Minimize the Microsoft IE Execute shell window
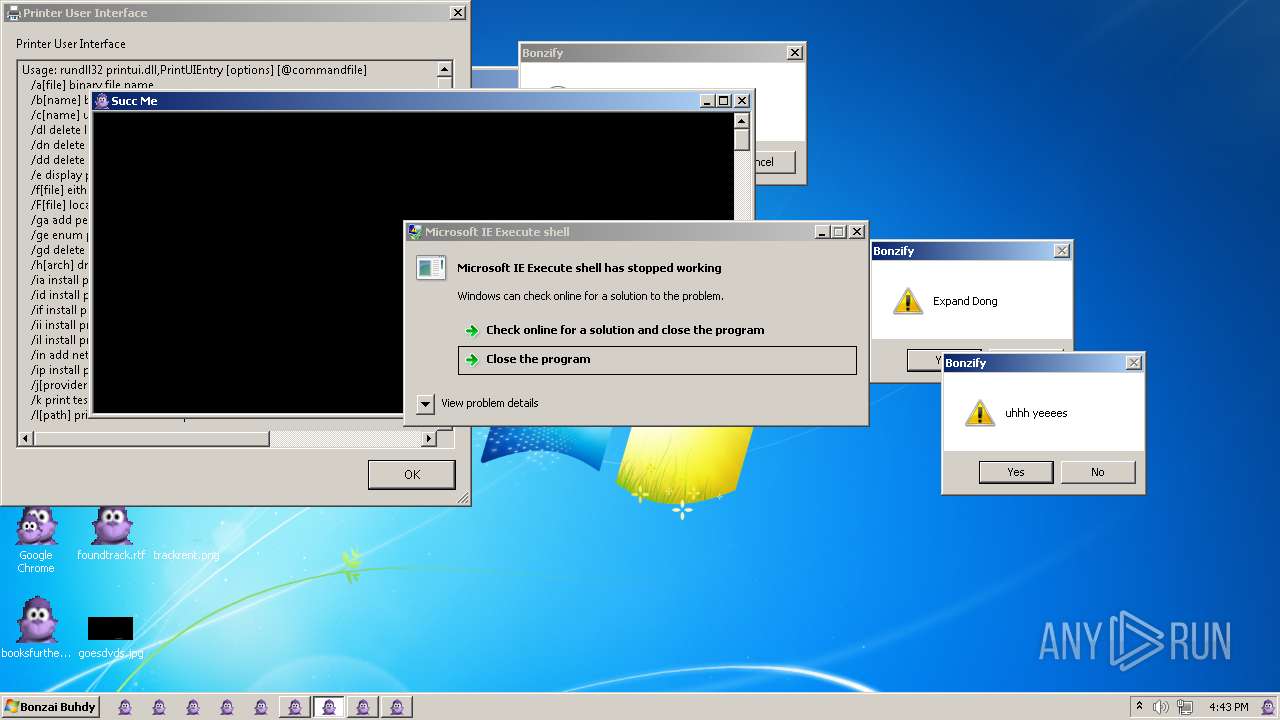The height and width of the screenshot is (720, 1280). pos(823,232)
